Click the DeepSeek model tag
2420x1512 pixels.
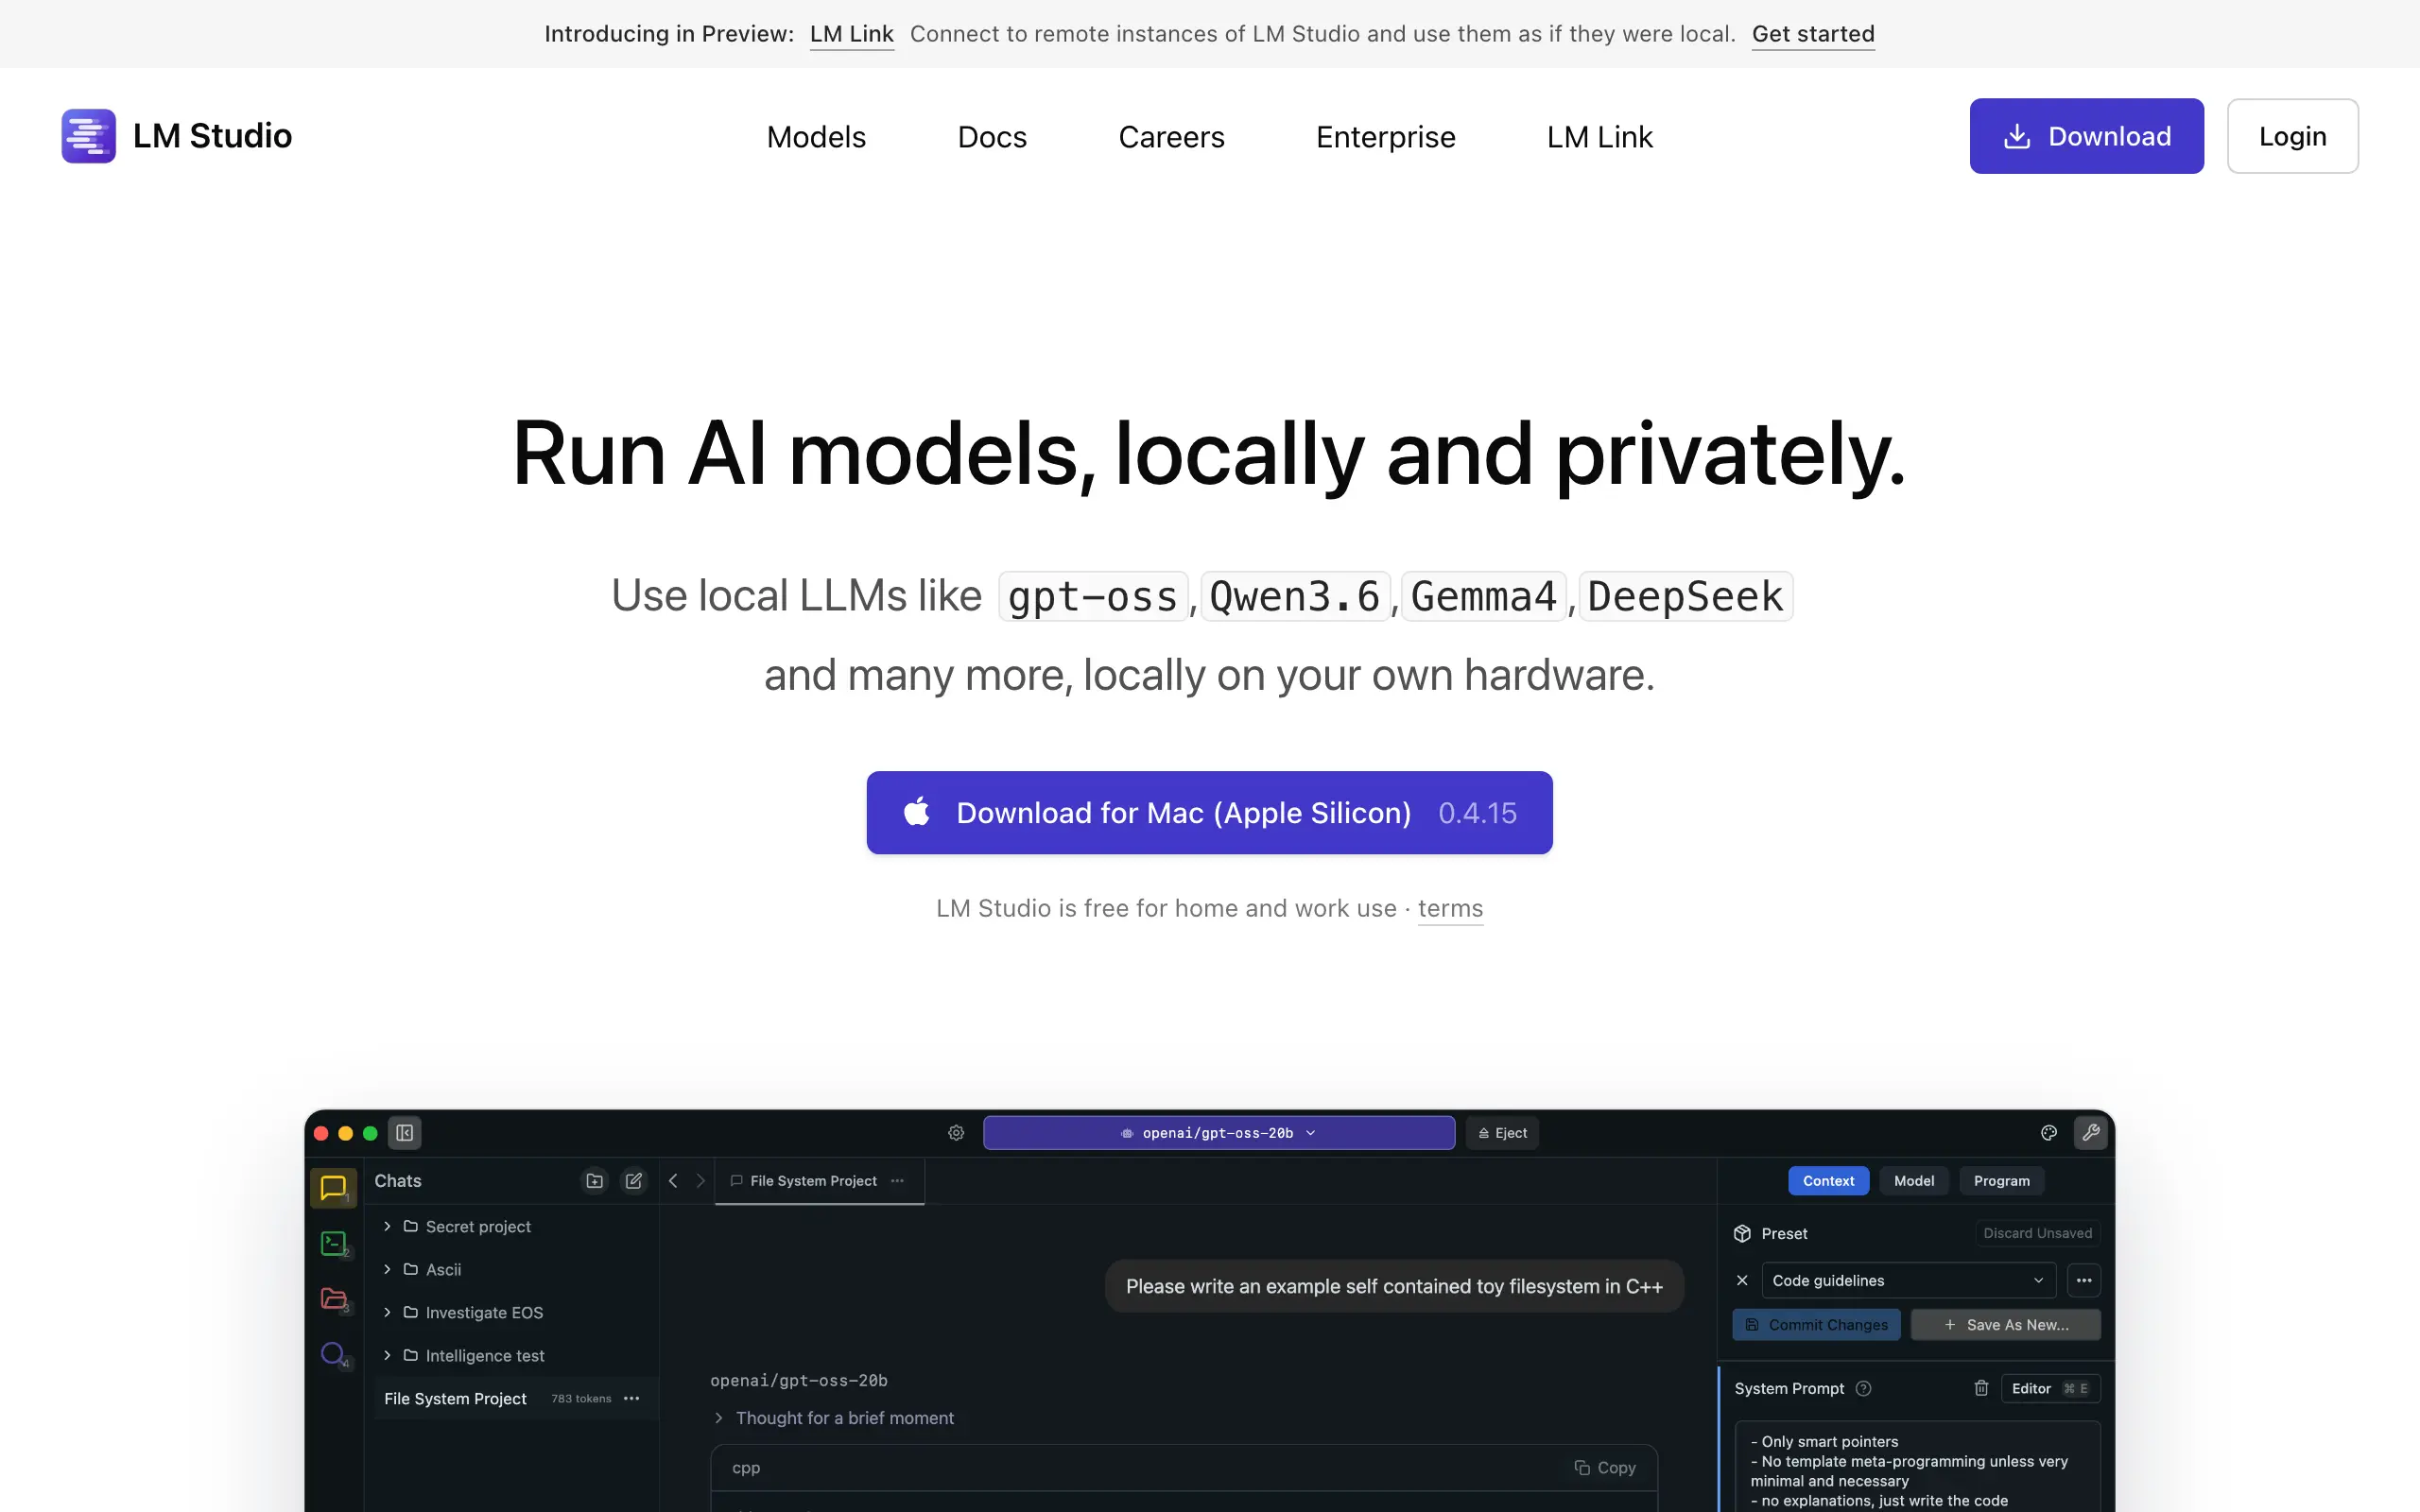(x=1685, y=597)
